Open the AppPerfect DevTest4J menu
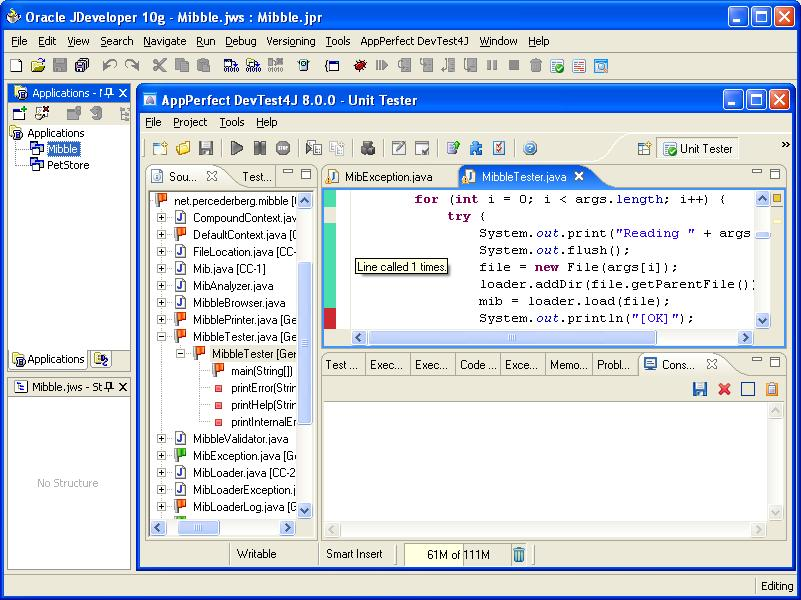The image size is (801, 600). click(x=414, y=41)
